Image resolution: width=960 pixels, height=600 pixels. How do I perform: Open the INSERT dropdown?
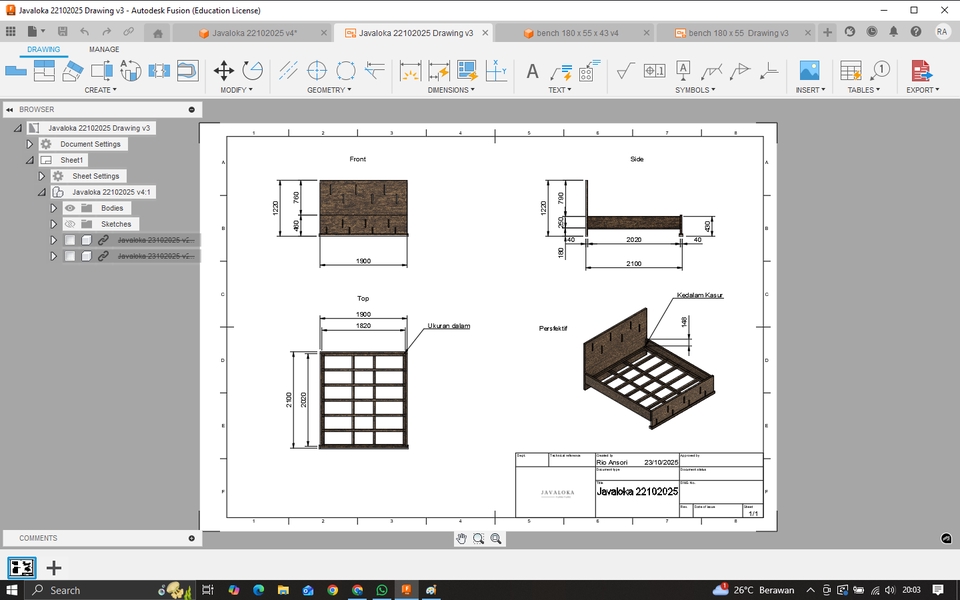[x=810, y=90]
